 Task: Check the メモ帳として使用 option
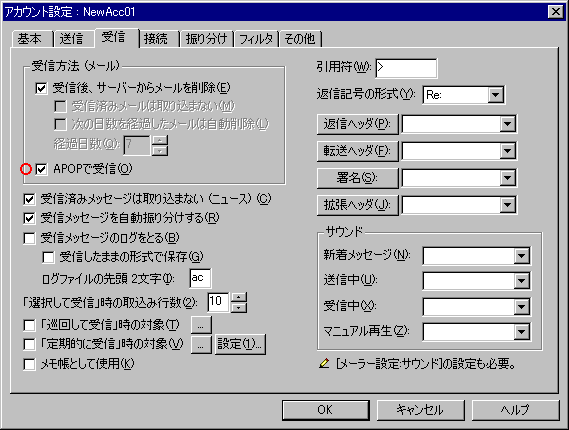click(29, 364)
